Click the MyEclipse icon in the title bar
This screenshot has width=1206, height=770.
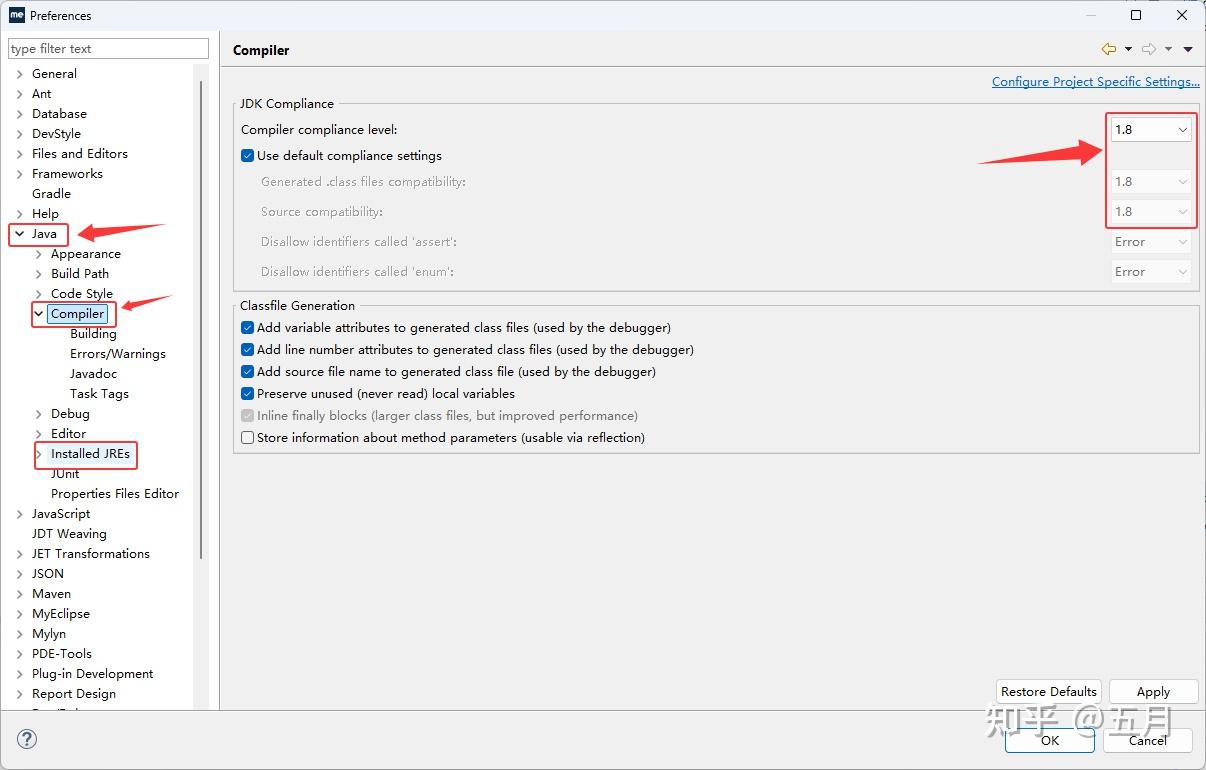pos(16,15)
